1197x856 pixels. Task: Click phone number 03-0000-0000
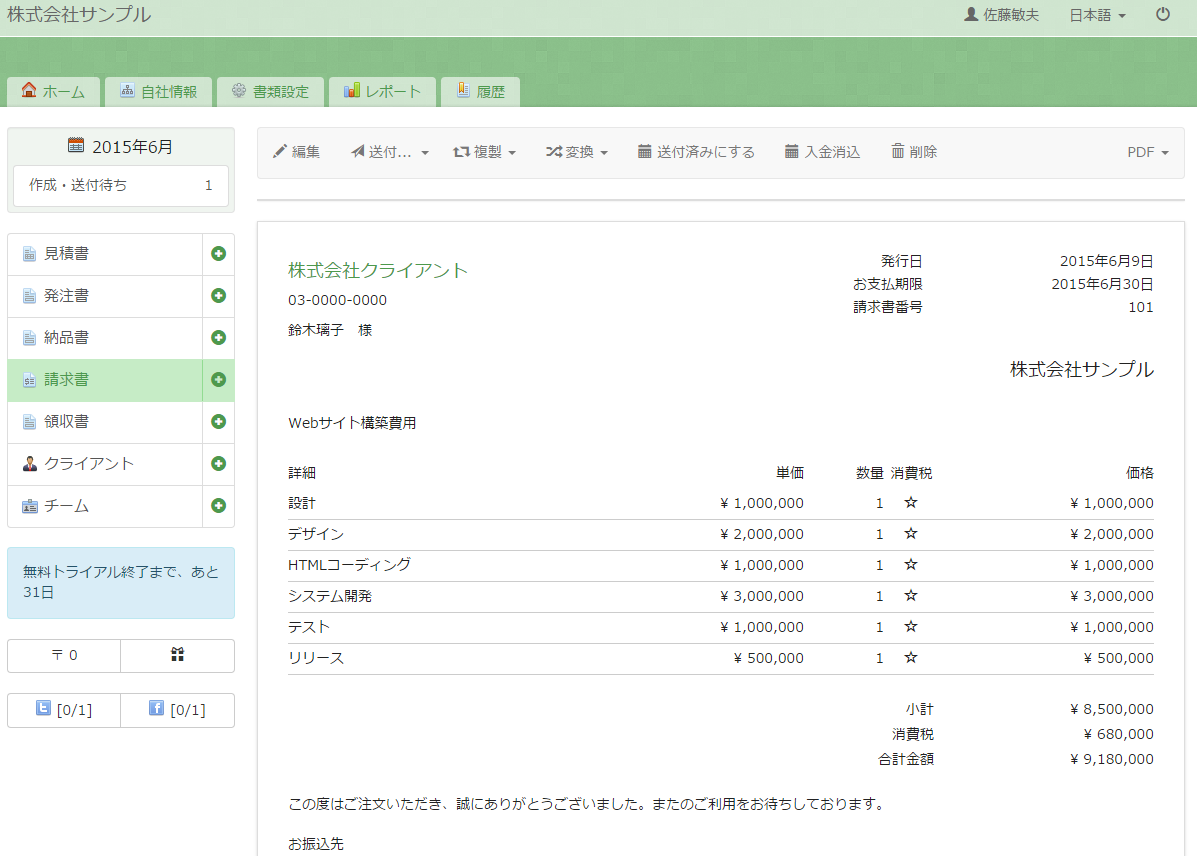tap(337, 300)
